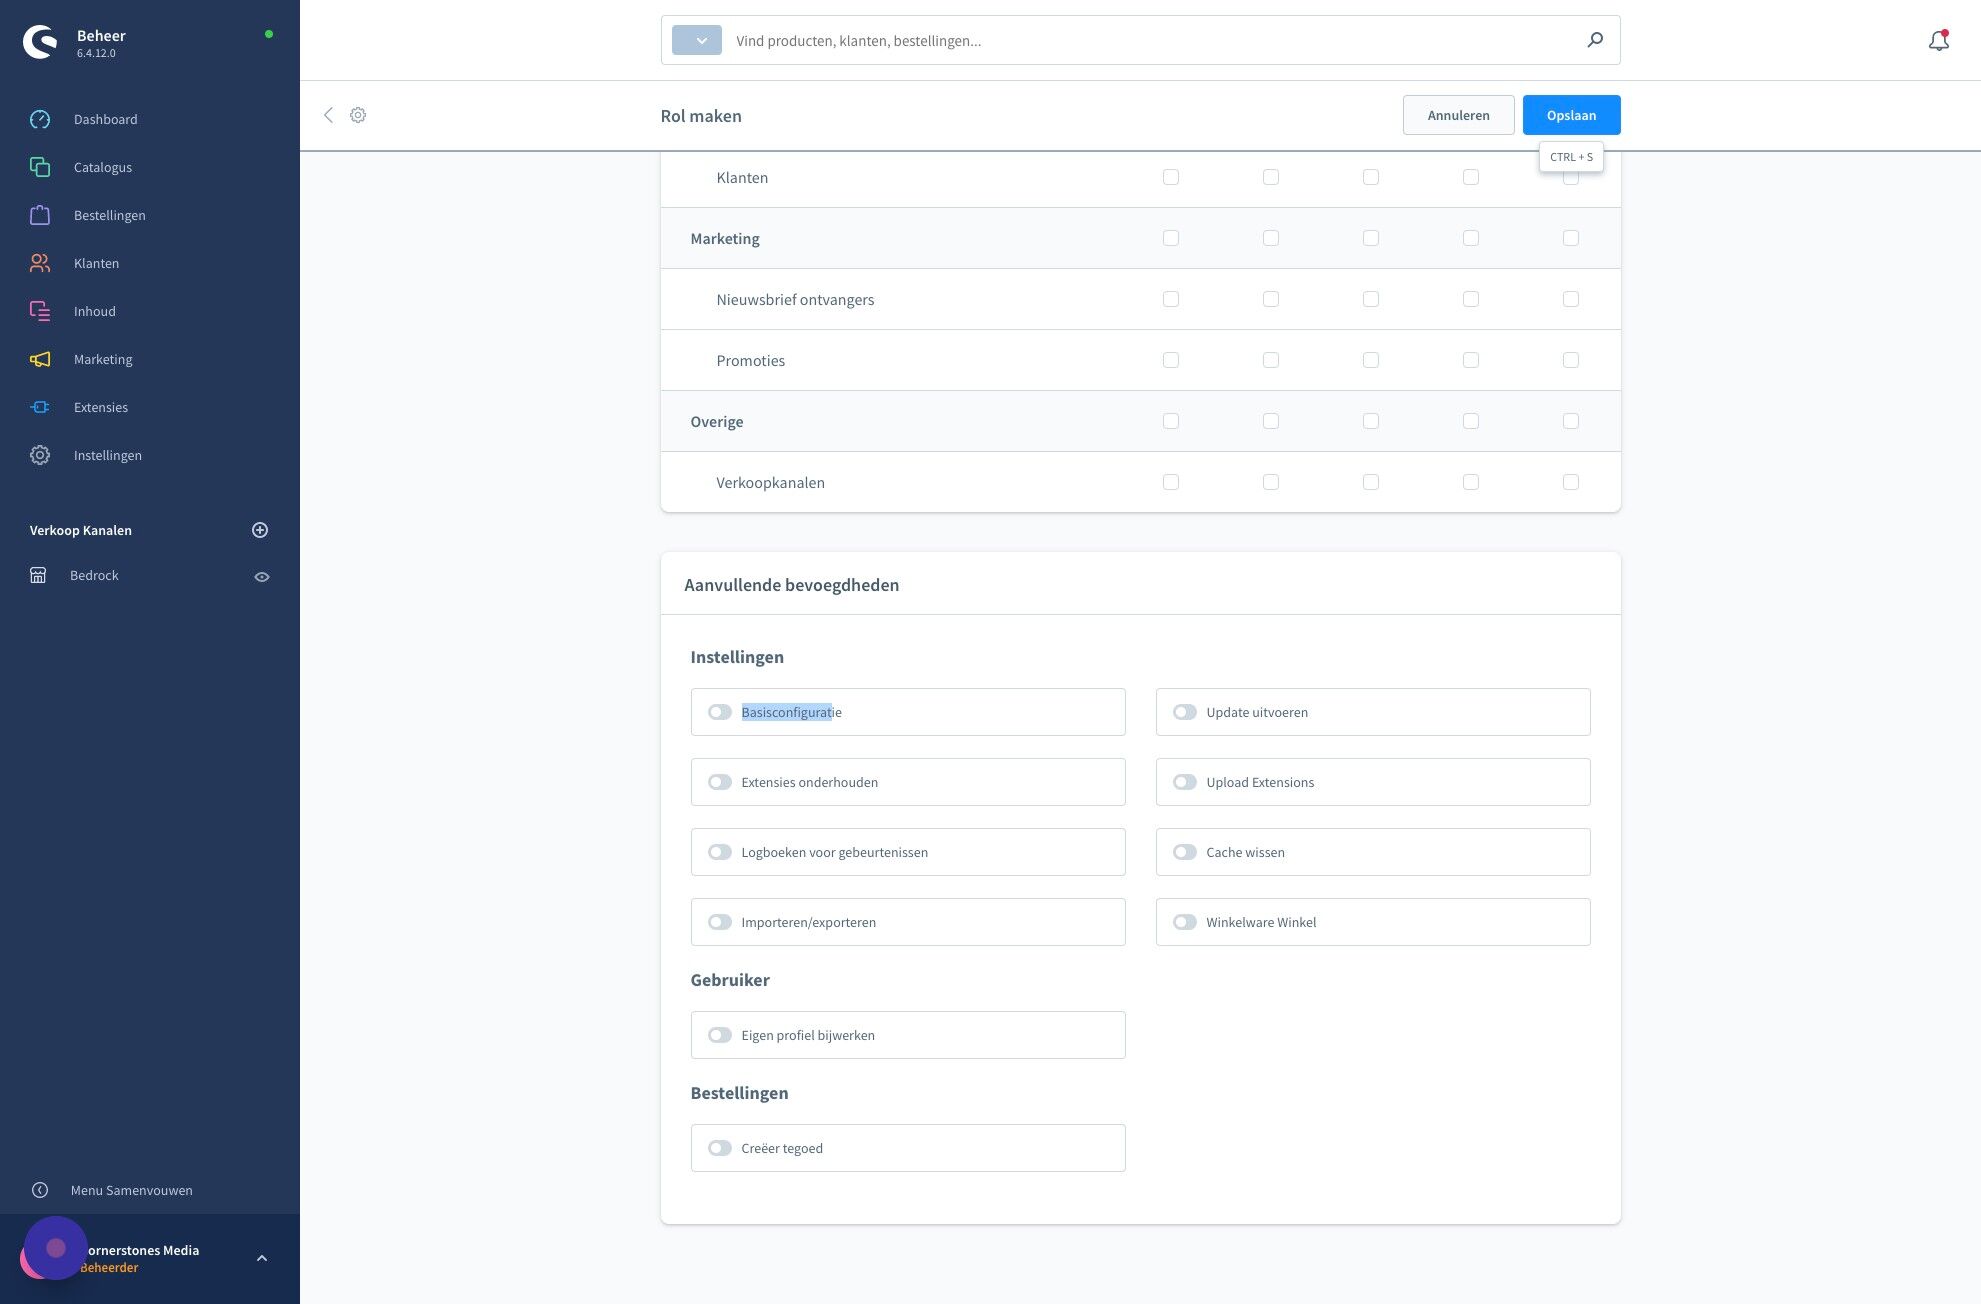Click the settings gear next to back arrow
1981x1304 pixels.
point(358,115)
